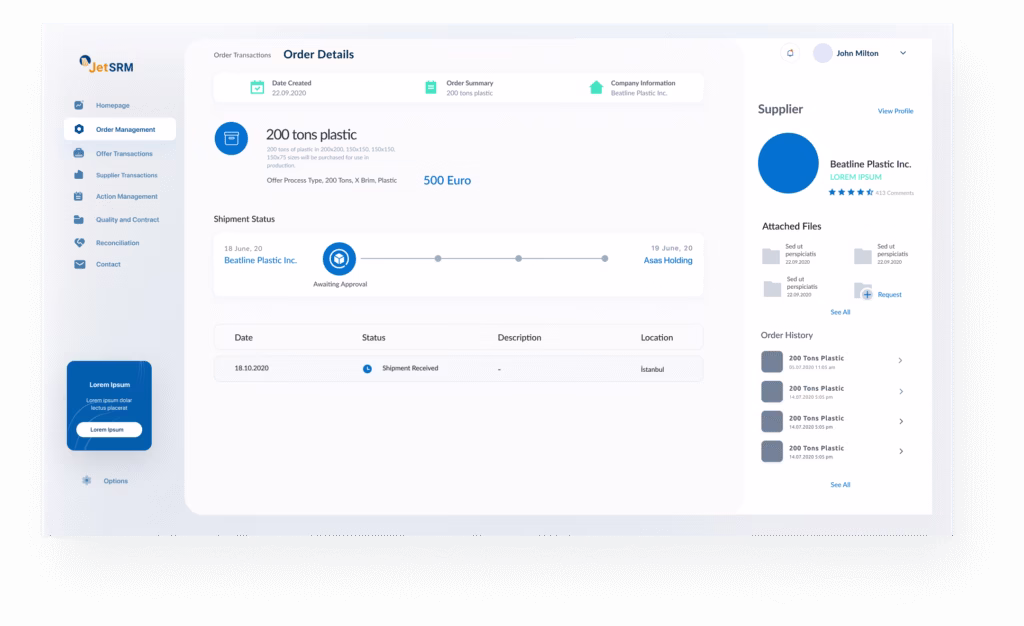Viewport: 1024px width, 626px height.
Task: Open Supplier Transactions menu item
Action: click(127, 175)
